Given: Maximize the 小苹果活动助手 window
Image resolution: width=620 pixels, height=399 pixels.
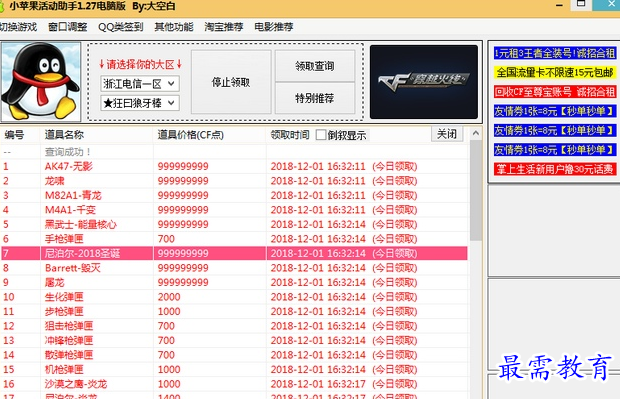Looking at the screenshot, I should pos(581,4).
